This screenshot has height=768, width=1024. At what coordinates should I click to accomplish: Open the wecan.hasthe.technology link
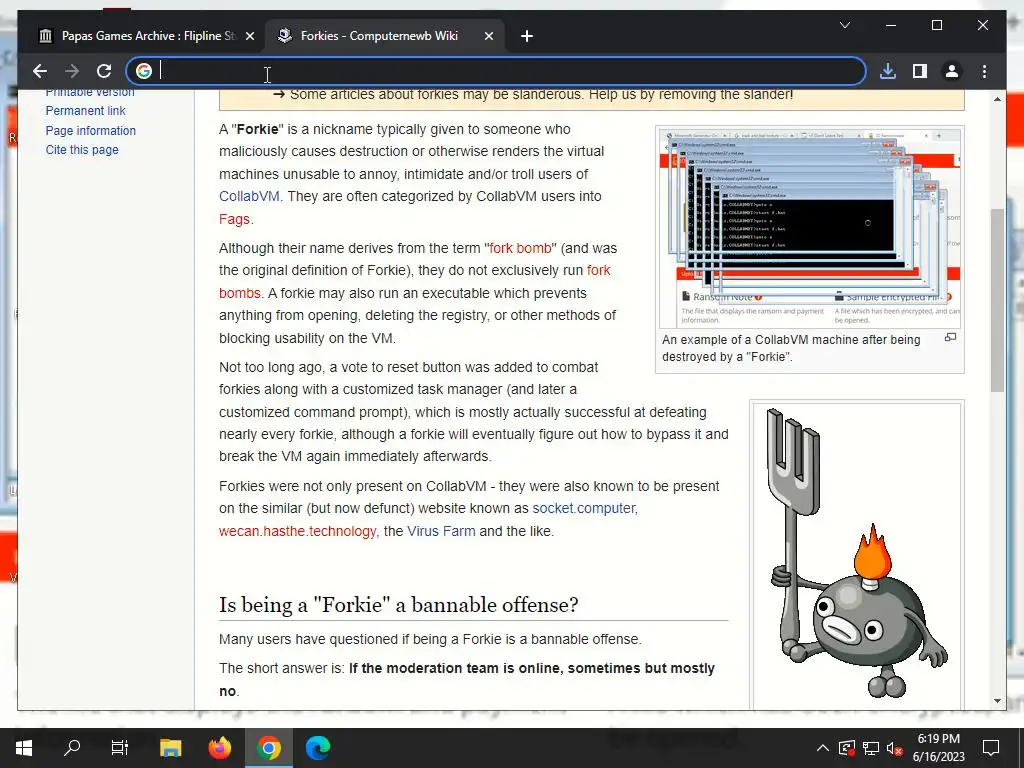coord(298,531)
